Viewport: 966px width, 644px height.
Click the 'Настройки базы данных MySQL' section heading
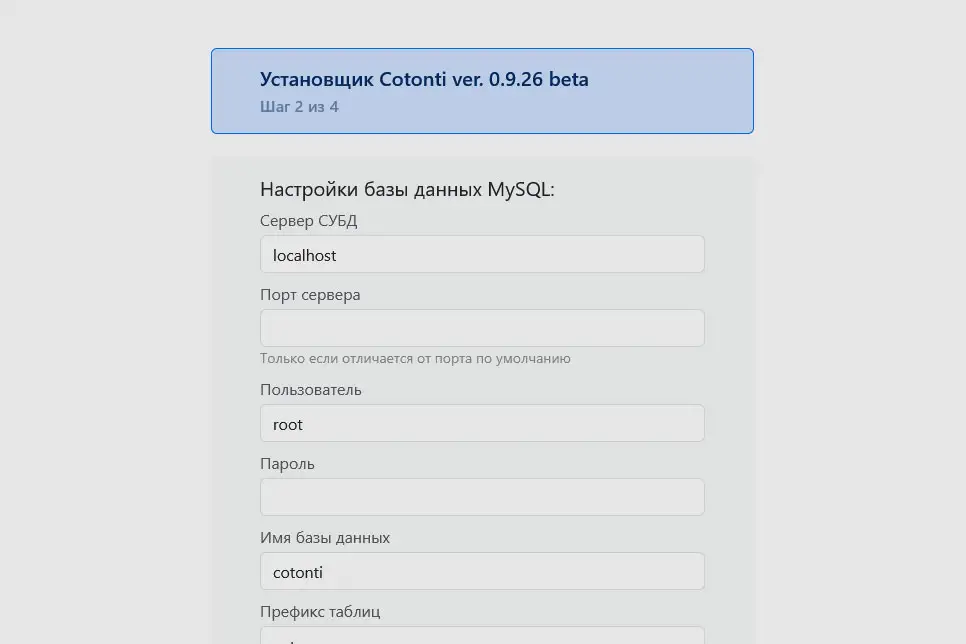click(408, 188)
